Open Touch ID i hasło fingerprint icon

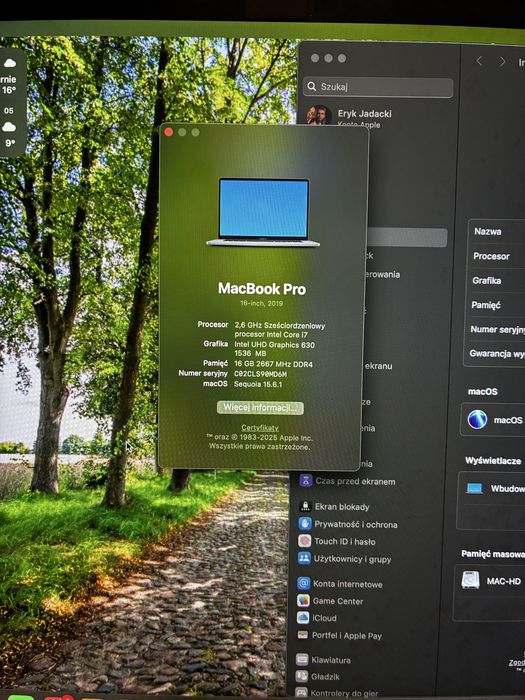coord(304,541)
